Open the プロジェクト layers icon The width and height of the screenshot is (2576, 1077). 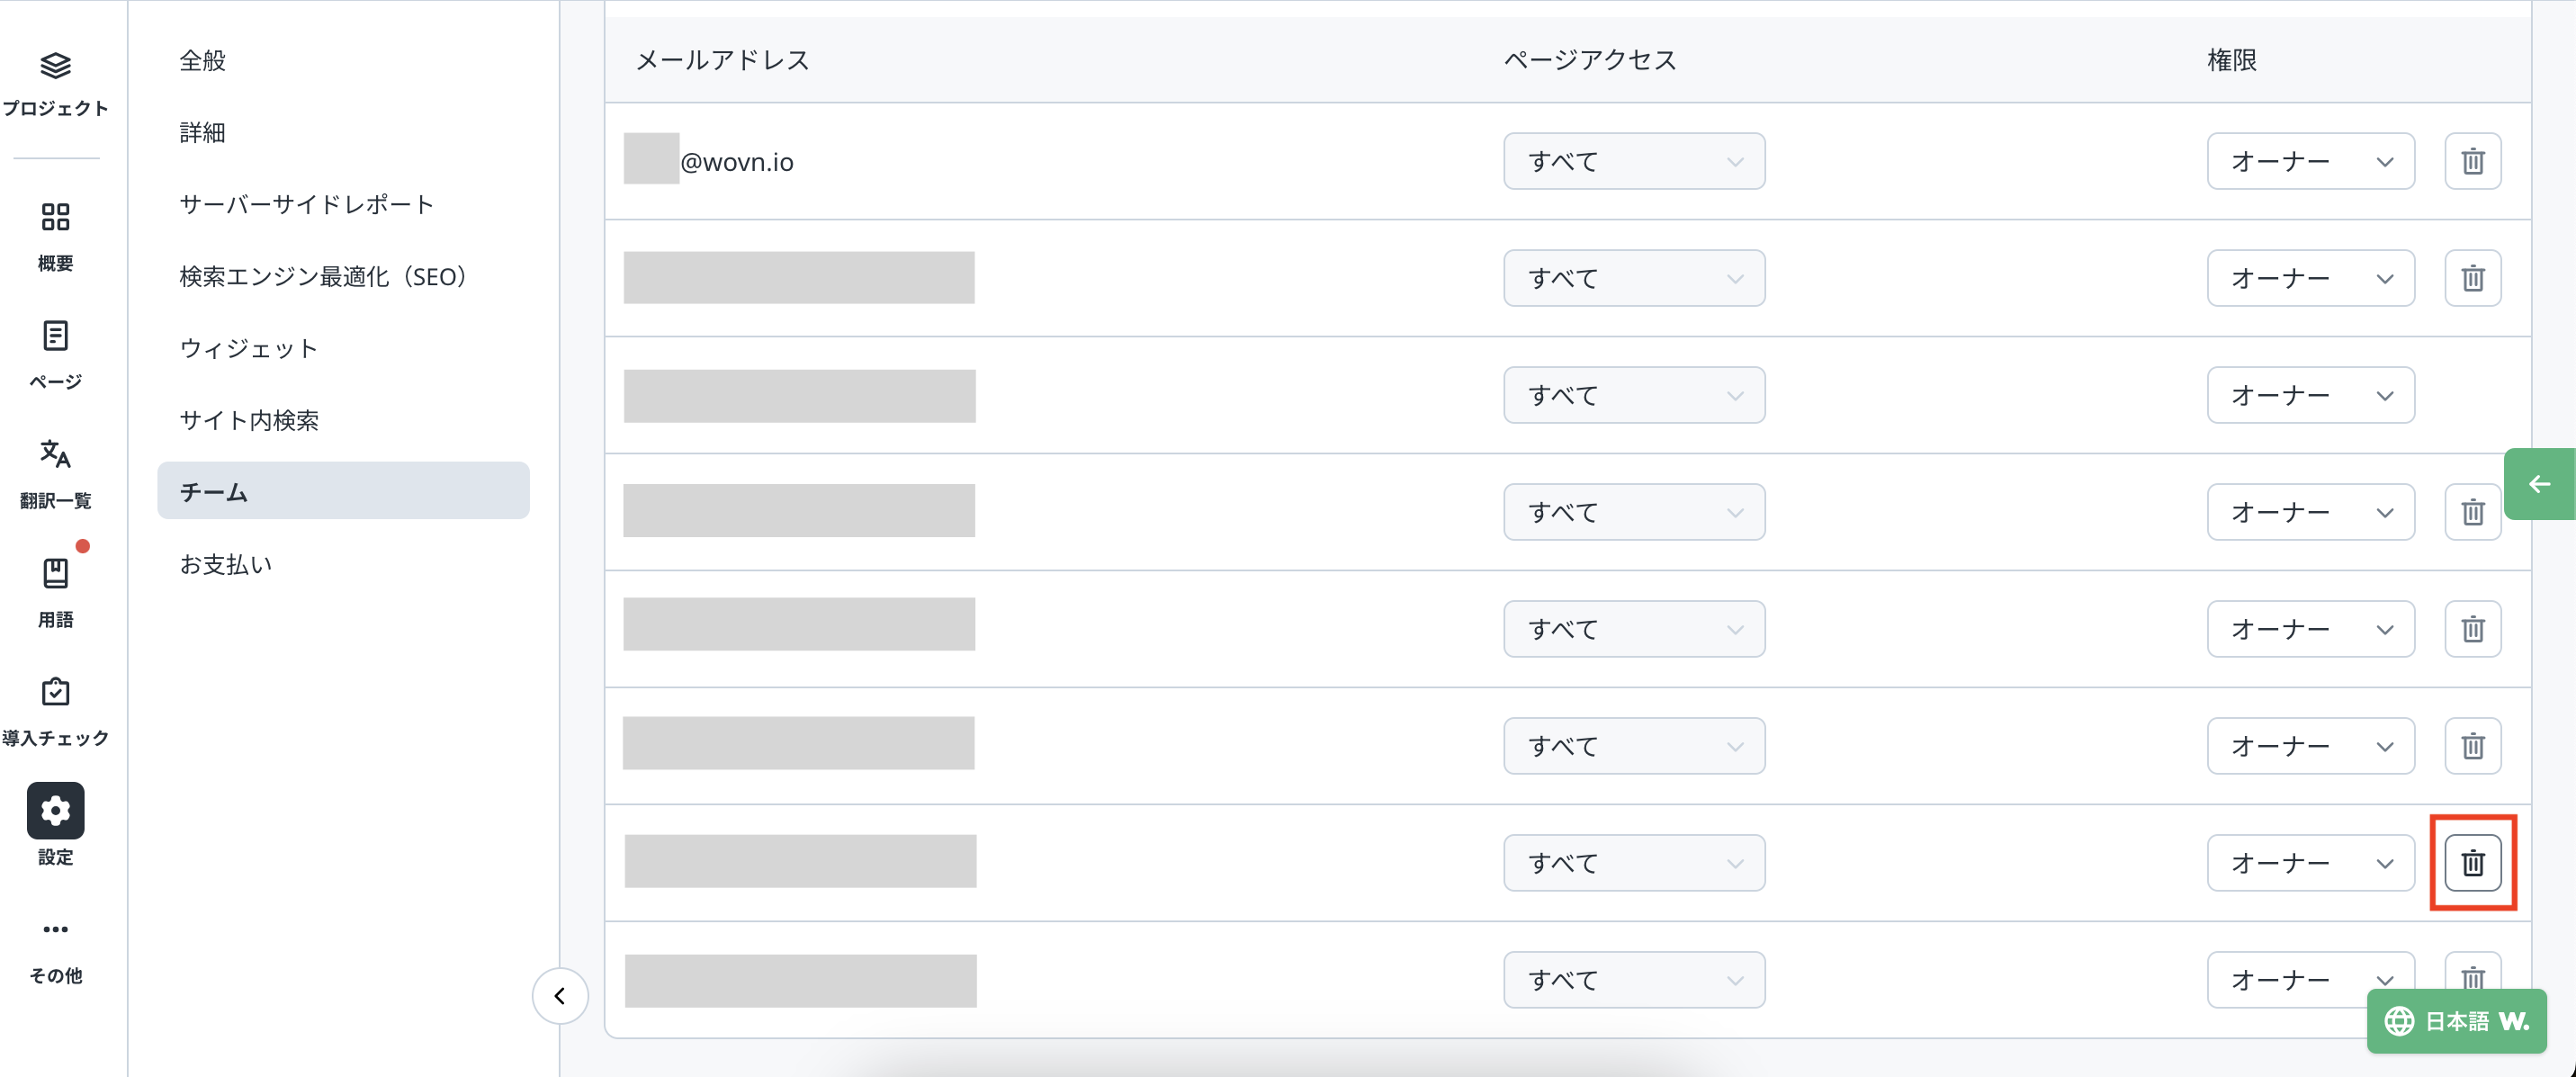55,66
